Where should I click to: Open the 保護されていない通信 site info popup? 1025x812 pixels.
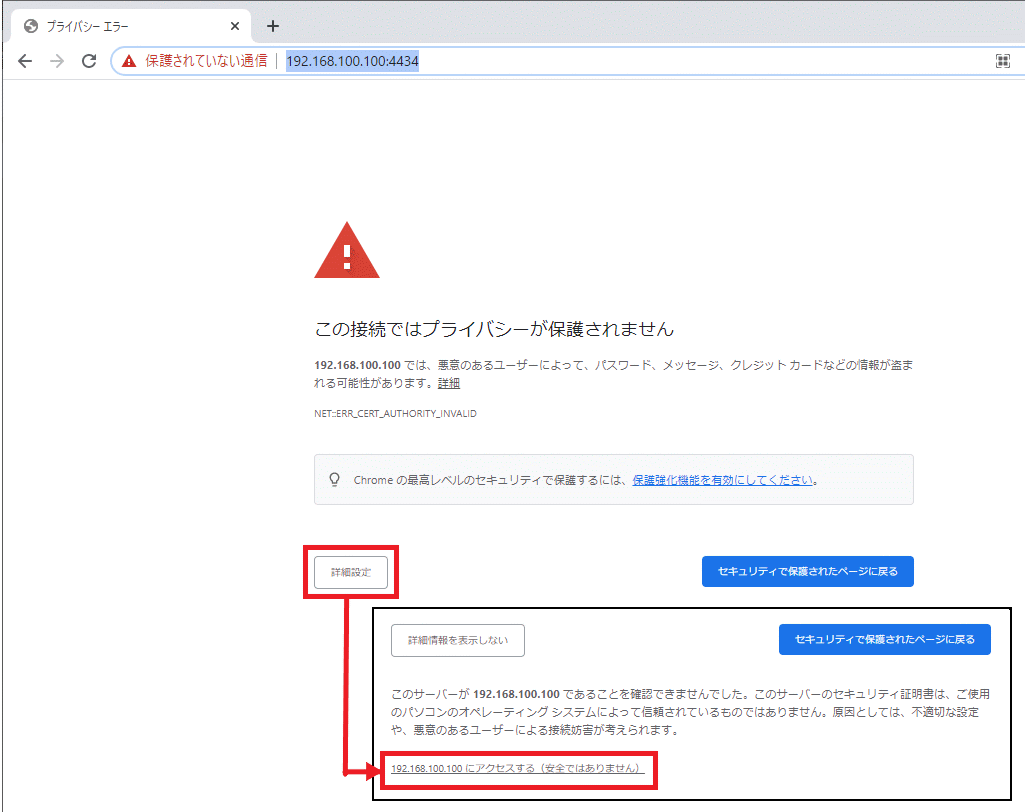click(205, 61)
